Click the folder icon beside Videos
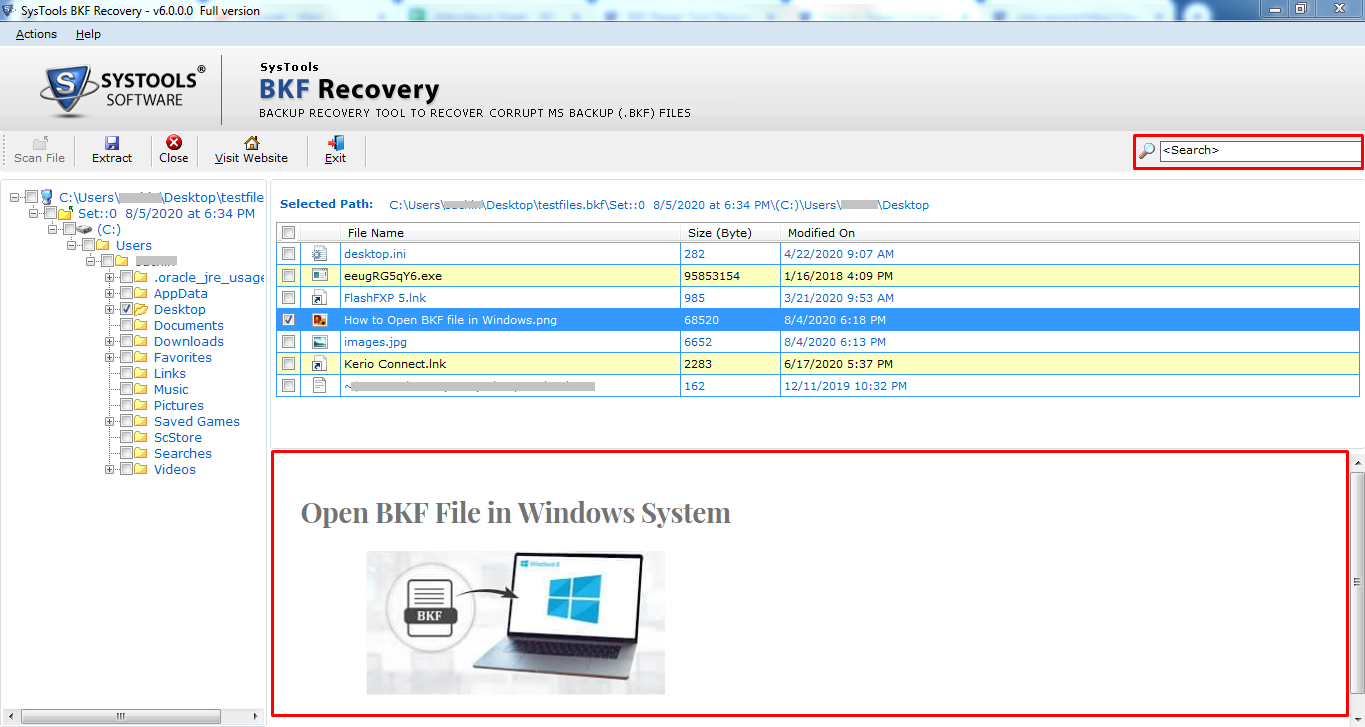The width and height of the screenshot is (1365, 727). (142, 469)
